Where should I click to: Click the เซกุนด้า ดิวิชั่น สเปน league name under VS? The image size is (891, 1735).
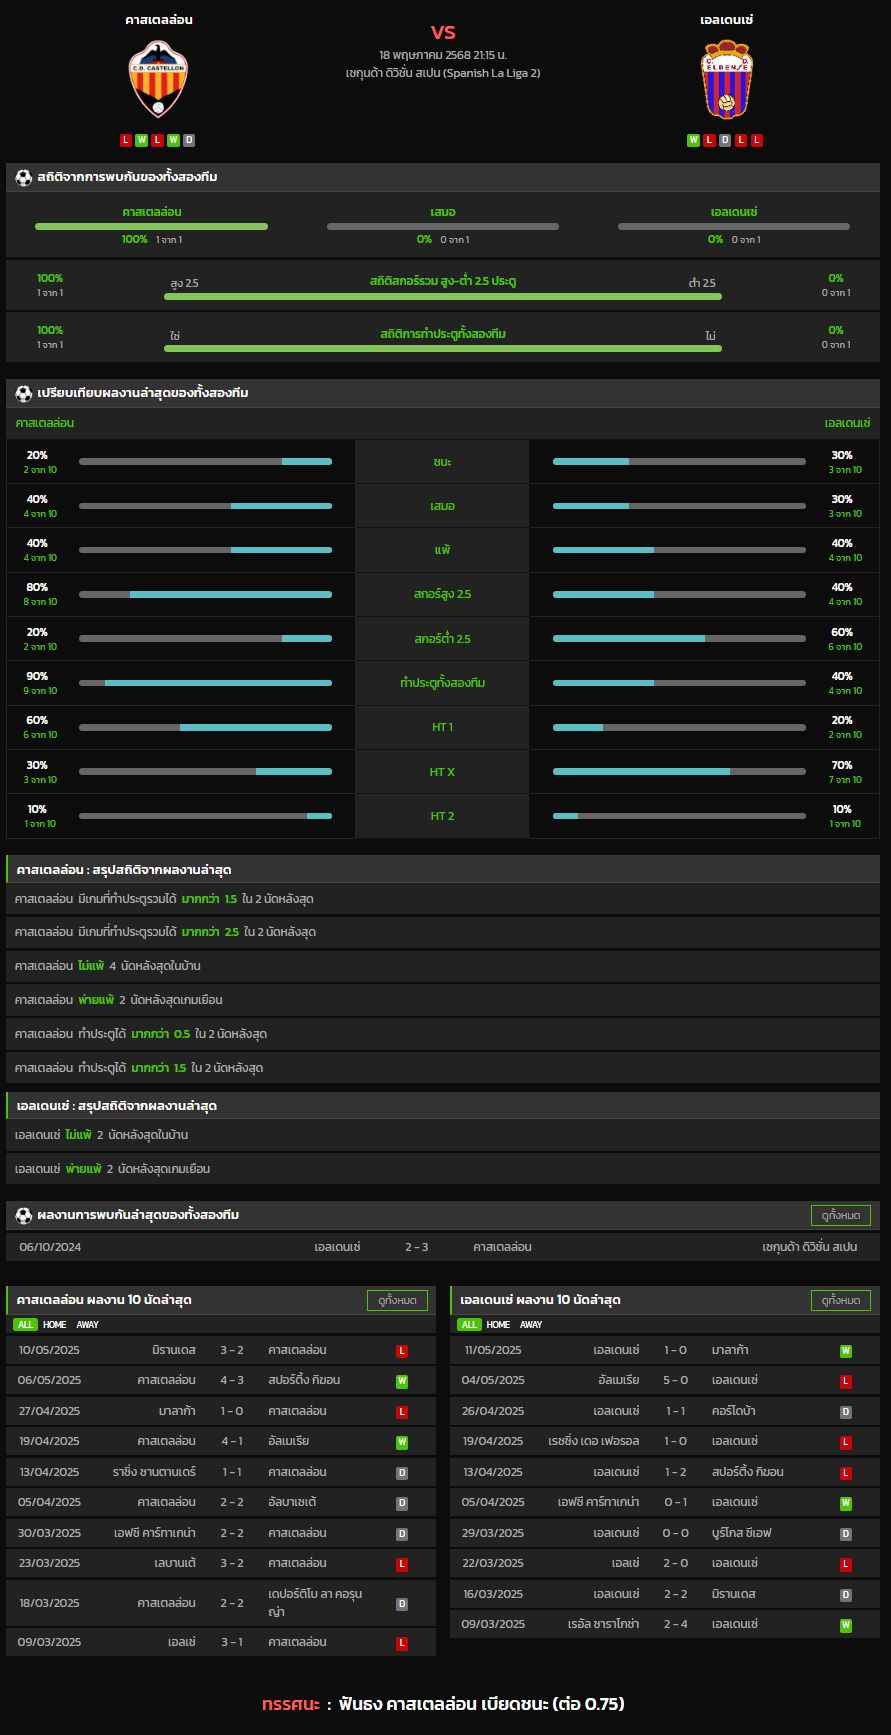coord(443,73)
